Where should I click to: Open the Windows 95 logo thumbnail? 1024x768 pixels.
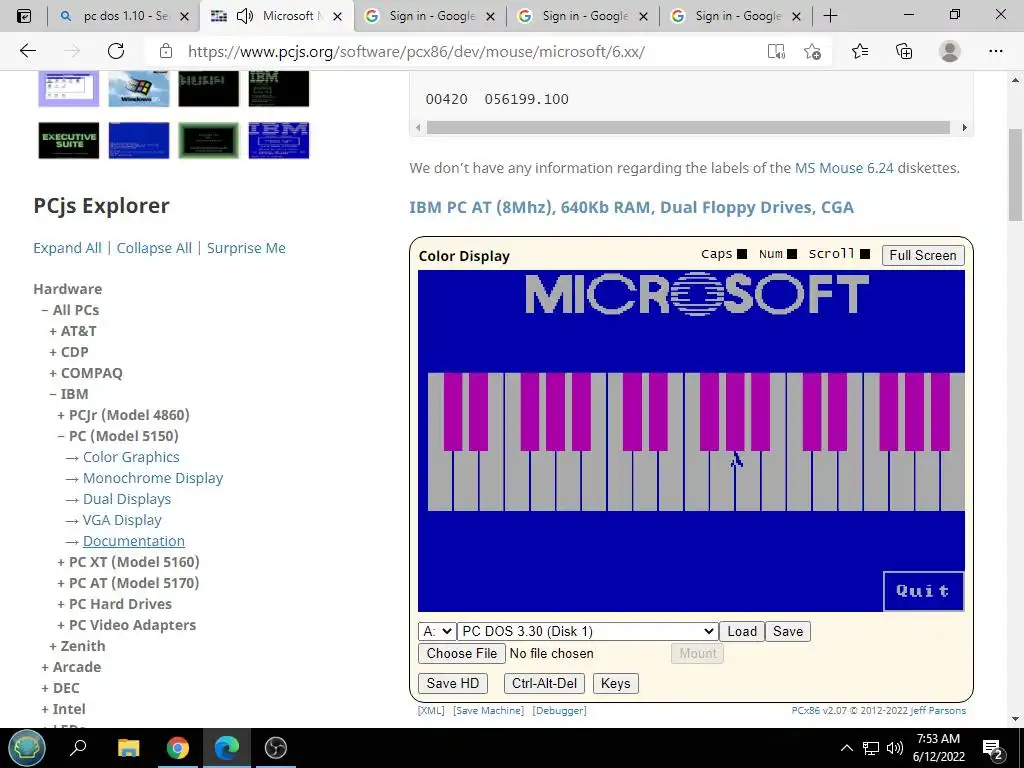138,88
